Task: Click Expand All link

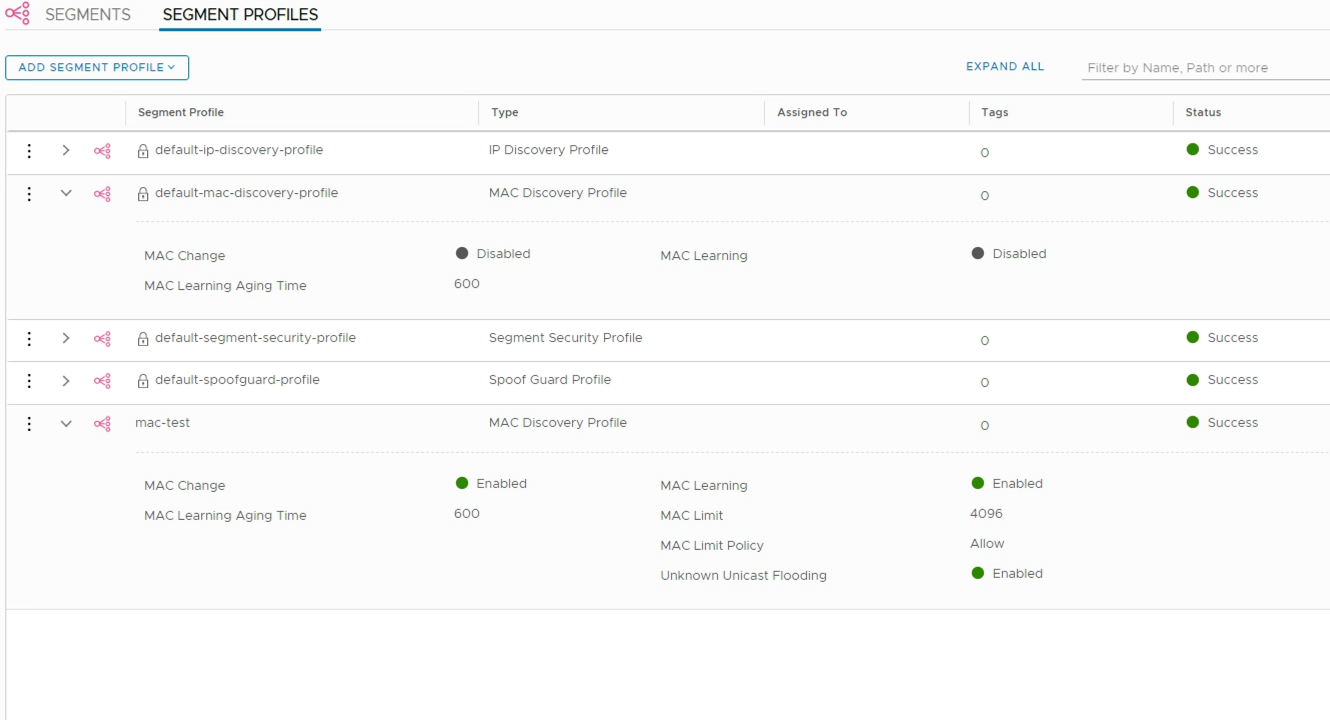Action: click(1005, 67)
